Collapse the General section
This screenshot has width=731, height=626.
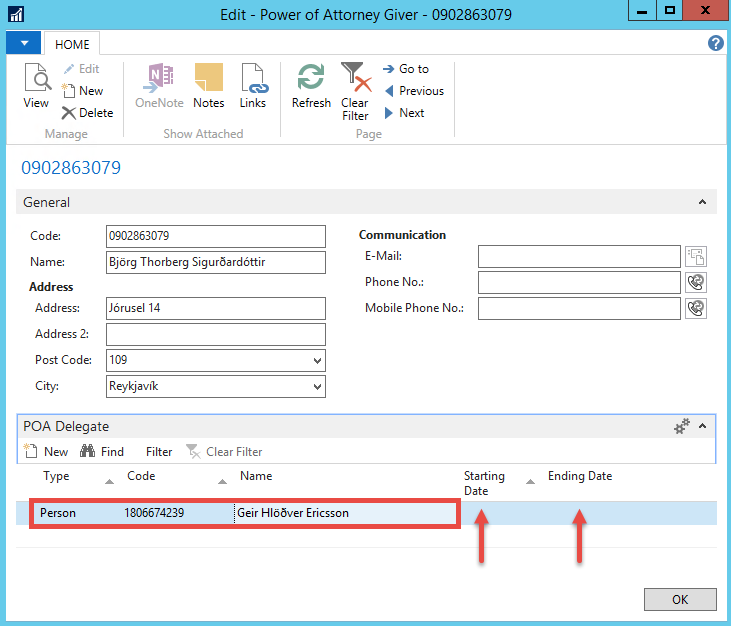coord(702,202)
